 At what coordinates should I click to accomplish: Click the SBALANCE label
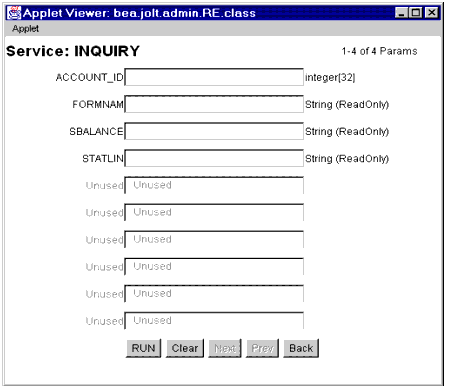click(96, 132)
